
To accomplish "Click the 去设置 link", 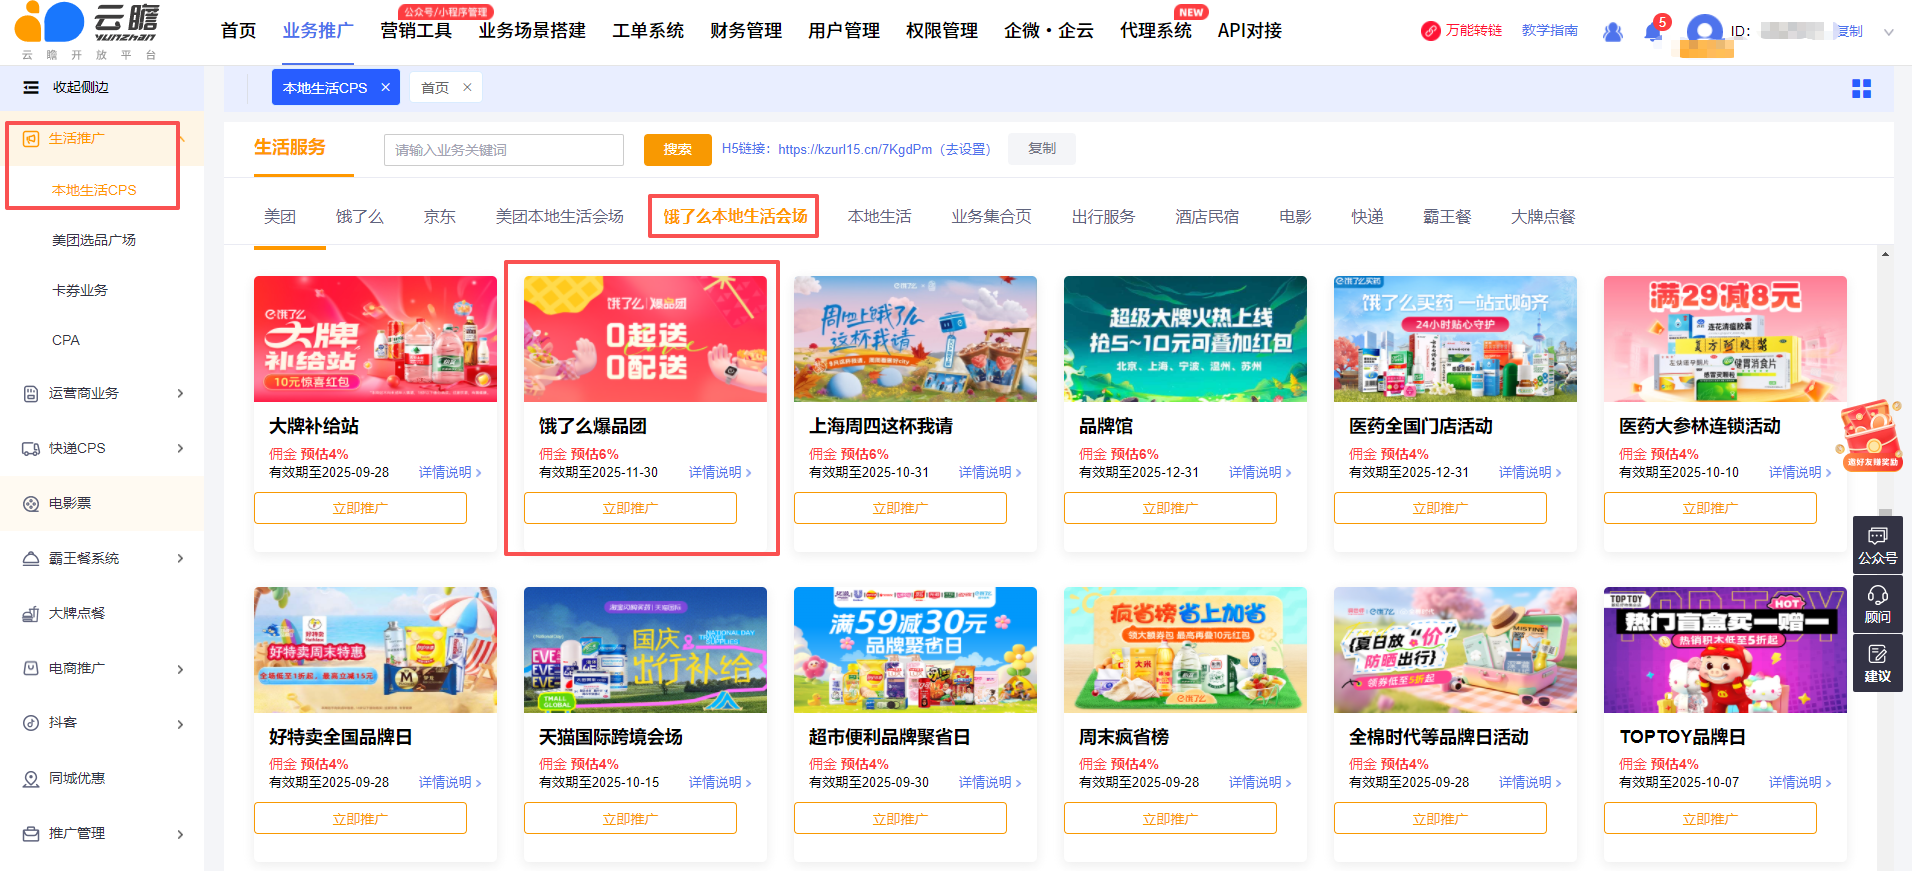I will (966, 150).
